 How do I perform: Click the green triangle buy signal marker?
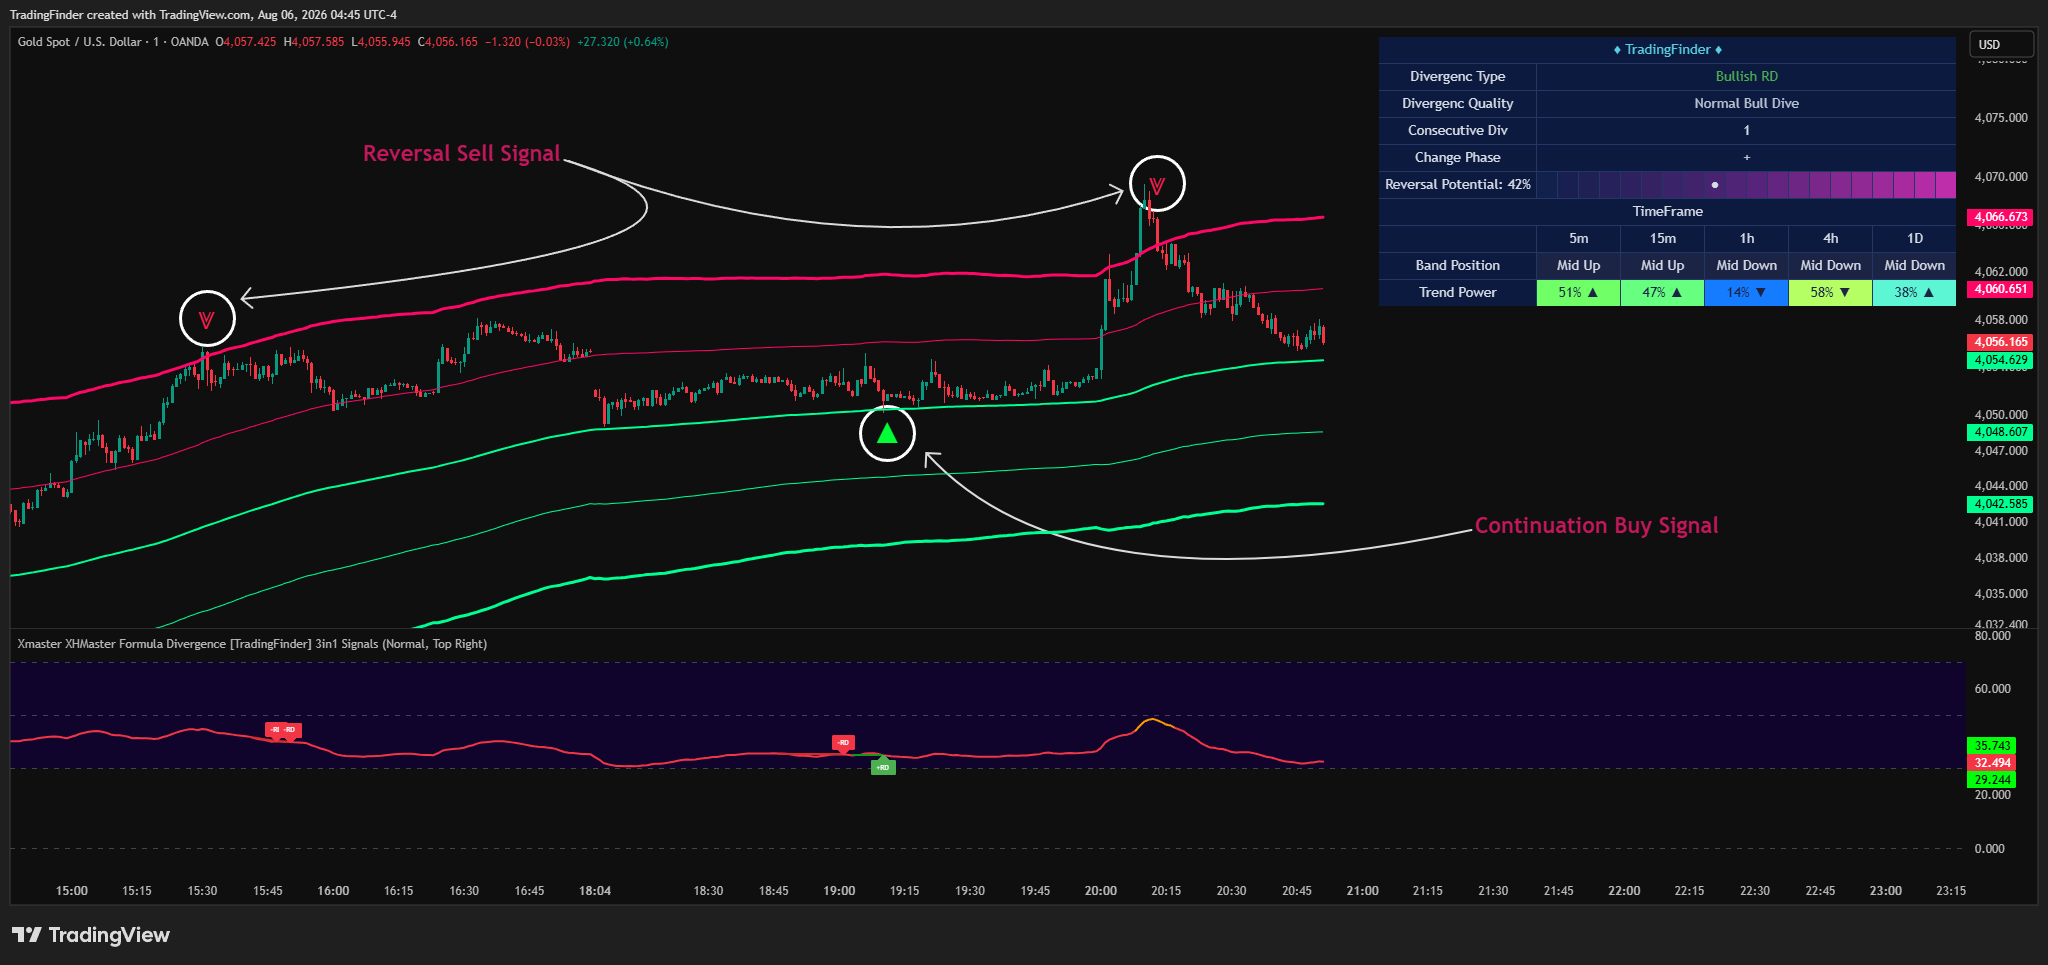point(887,434)
